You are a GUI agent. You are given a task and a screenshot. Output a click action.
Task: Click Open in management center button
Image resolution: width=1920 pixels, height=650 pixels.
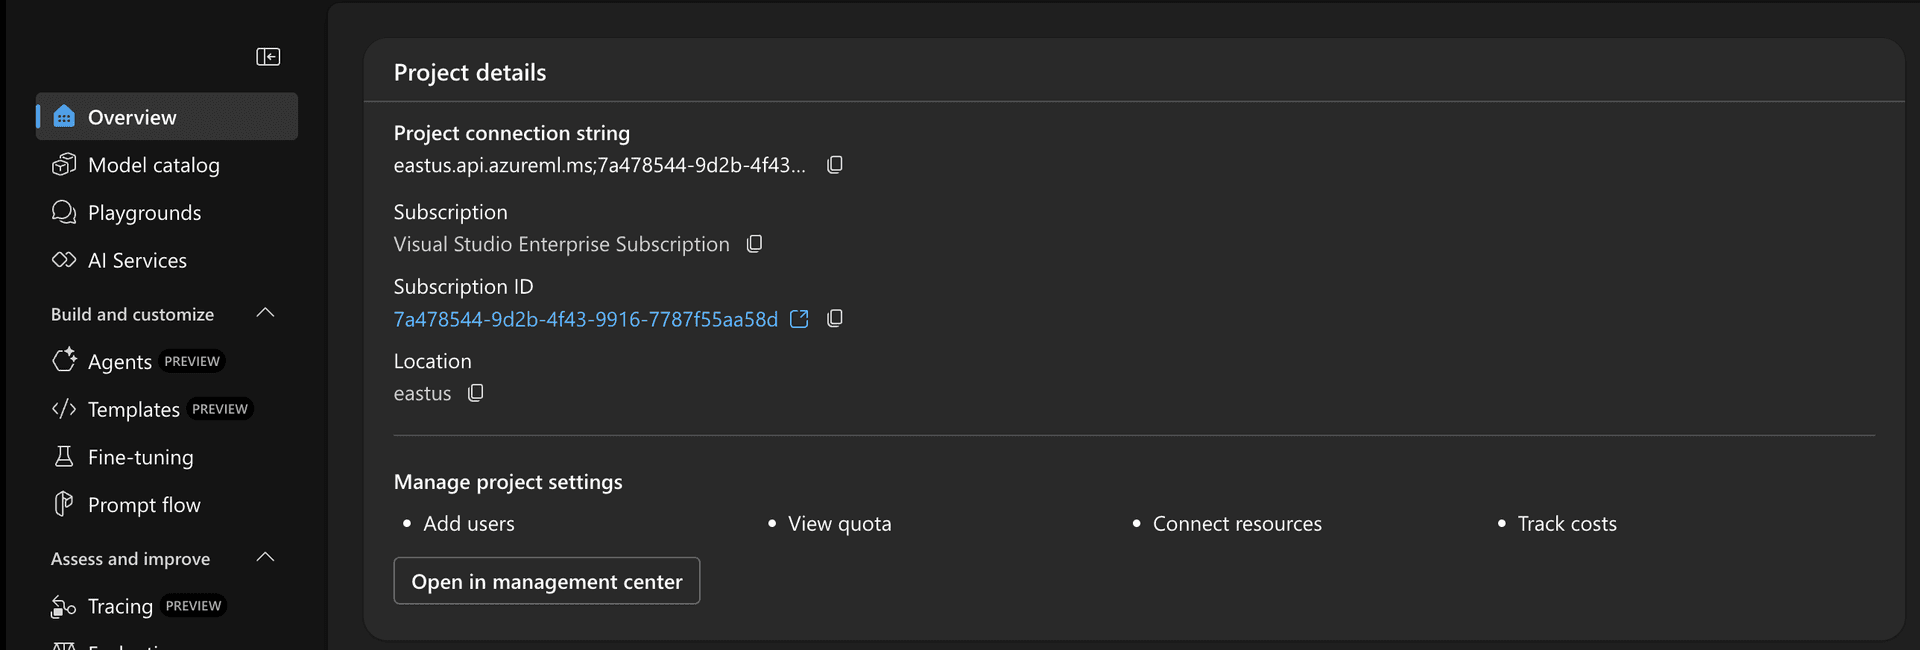point(546,581)
